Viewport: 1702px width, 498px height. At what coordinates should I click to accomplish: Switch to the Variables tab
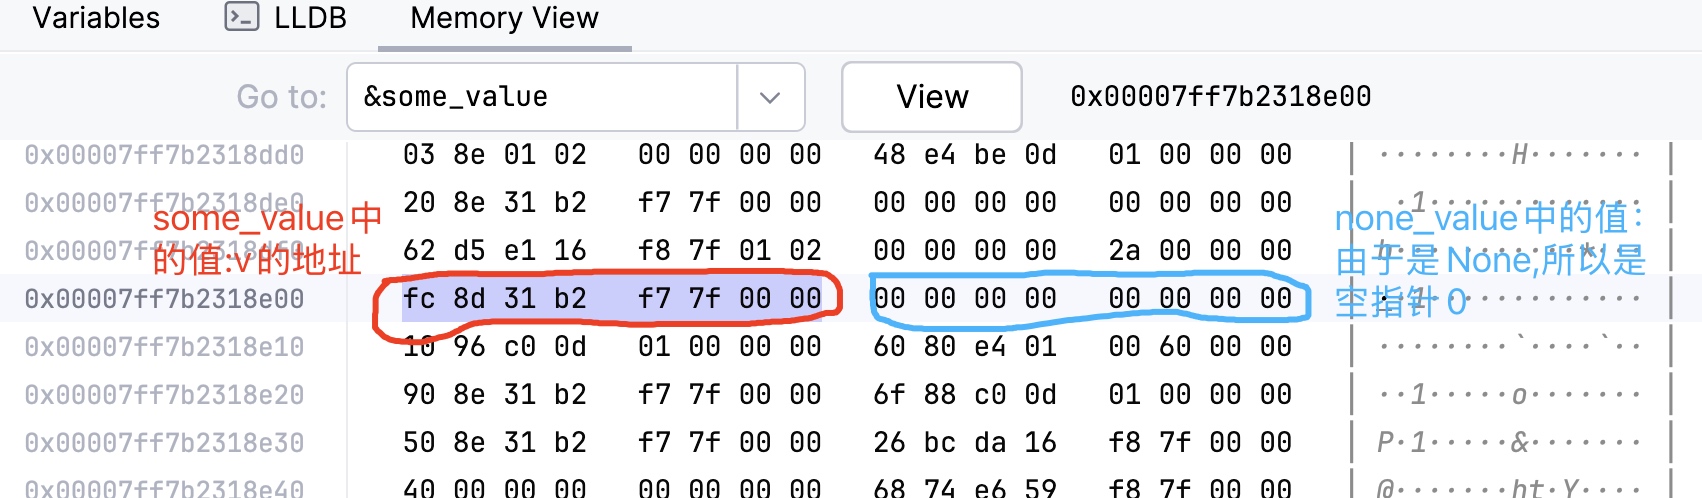[x=96, y=18]
